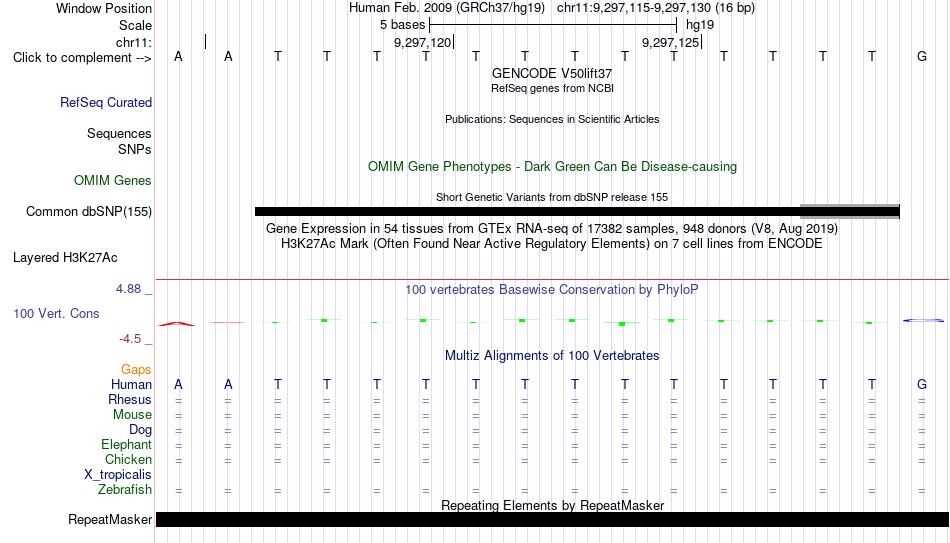
Task: Click the Window Position label
Action: [x=104, y=8]
